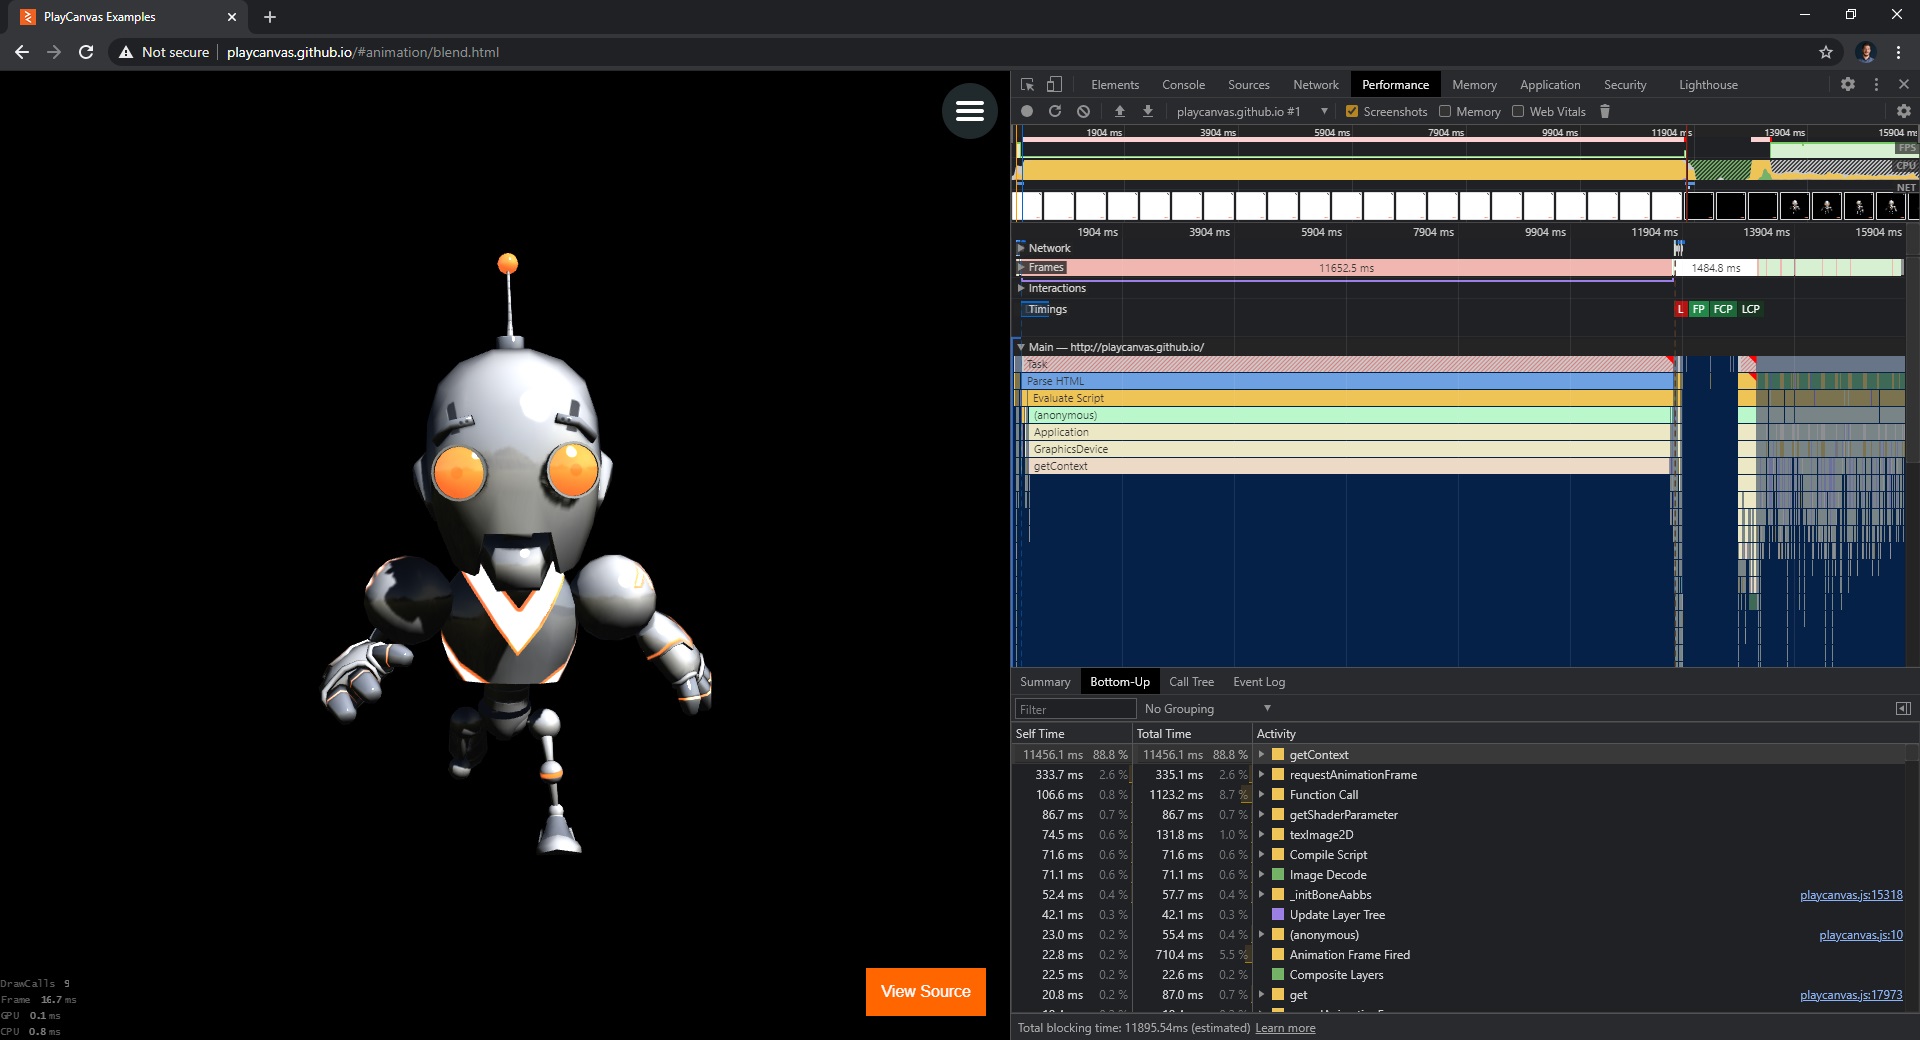Enable the Web Vitals checkbox
Viewport: 1920px width, 1040px height.
point(1518,111)
